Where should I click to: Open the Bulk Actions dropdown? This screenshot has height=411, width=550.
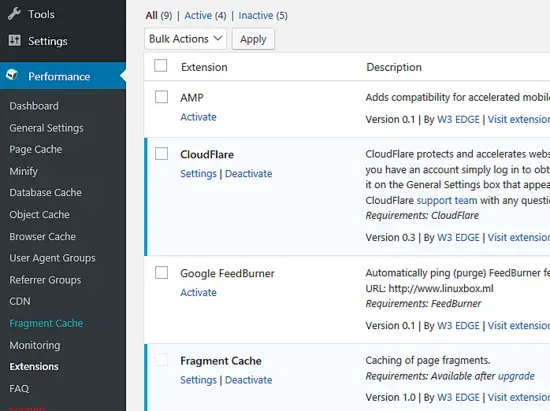point(185,39)
